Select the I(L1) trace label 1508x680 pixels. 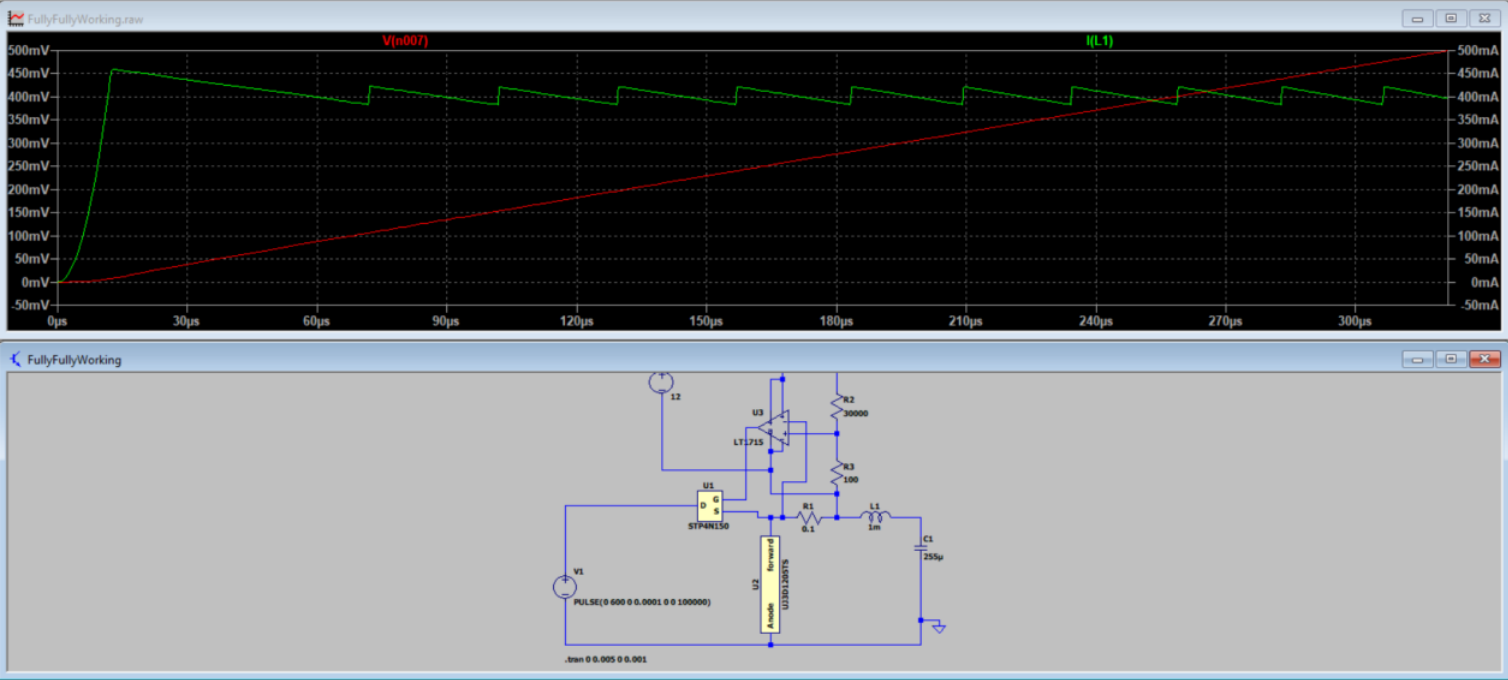point(1099,40)
